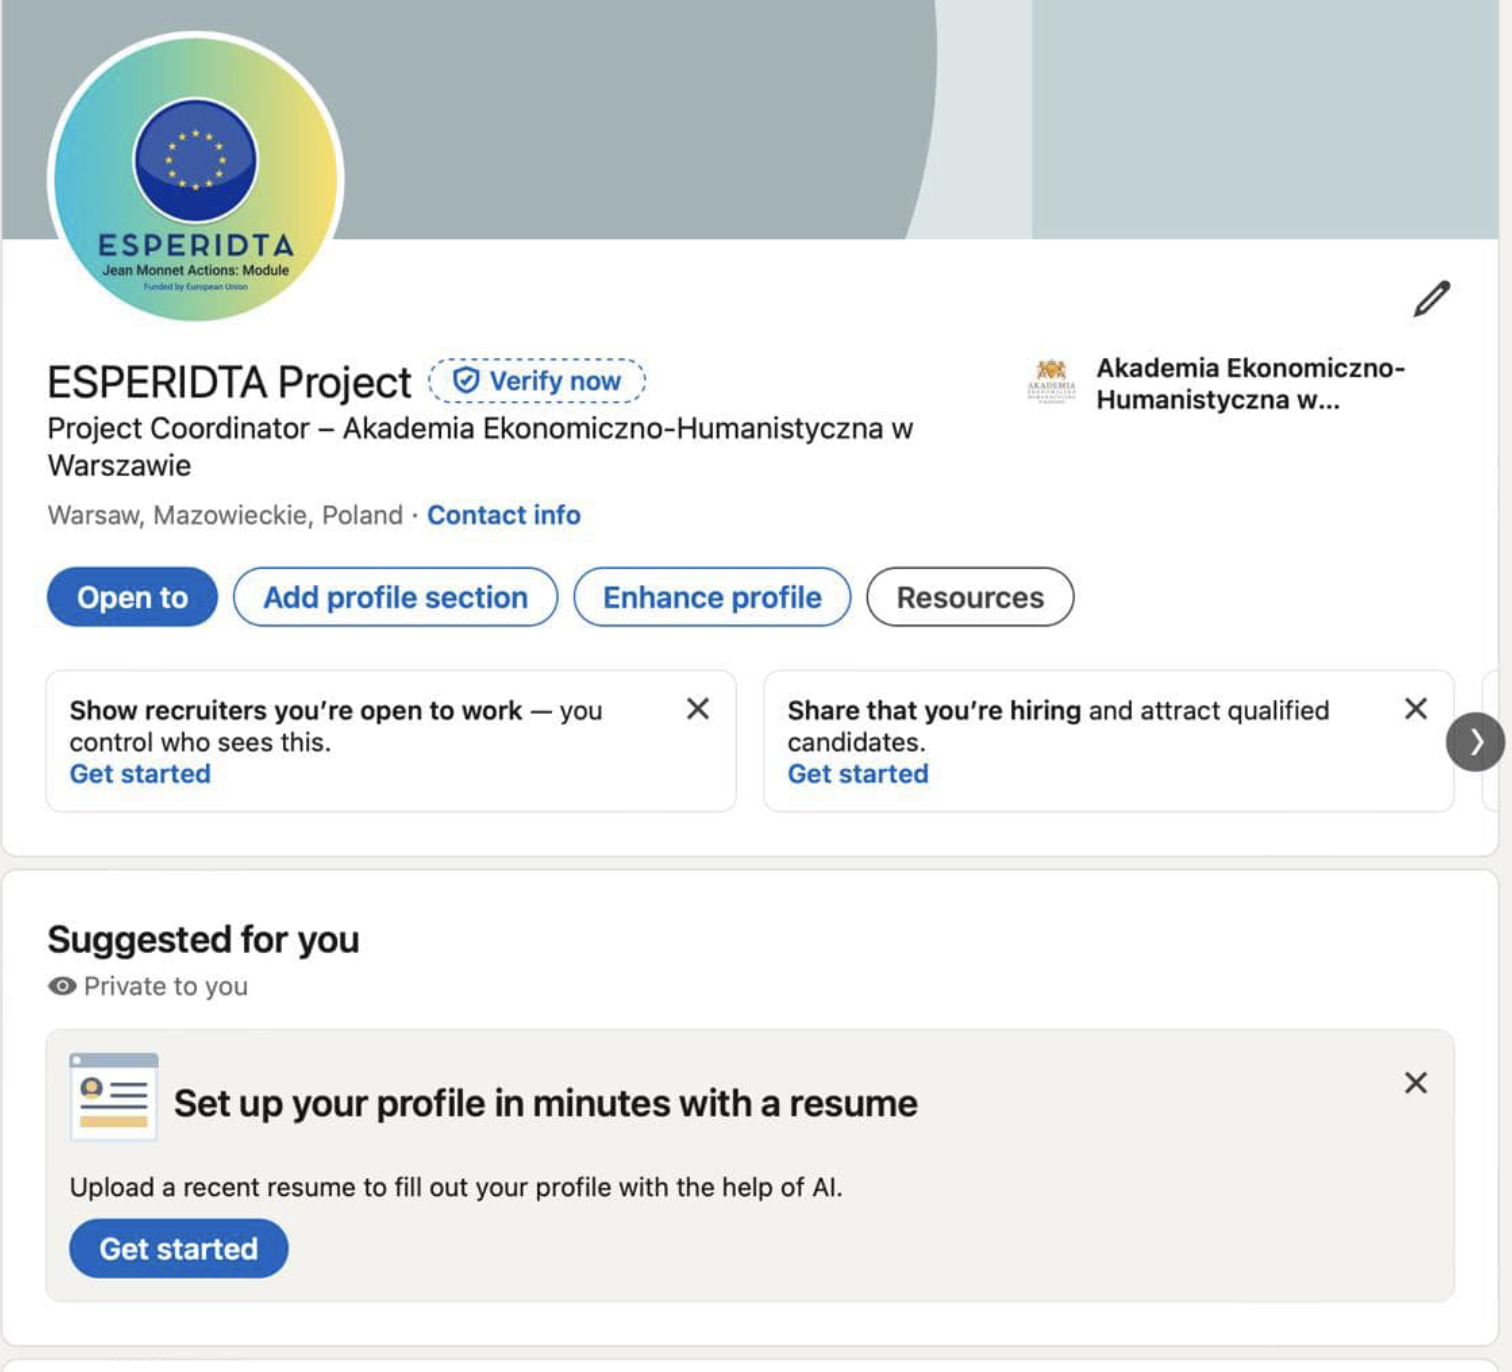Dismiss the open to work card
This screenshot has height=1372, width=1512.
[x=698, y=709]
